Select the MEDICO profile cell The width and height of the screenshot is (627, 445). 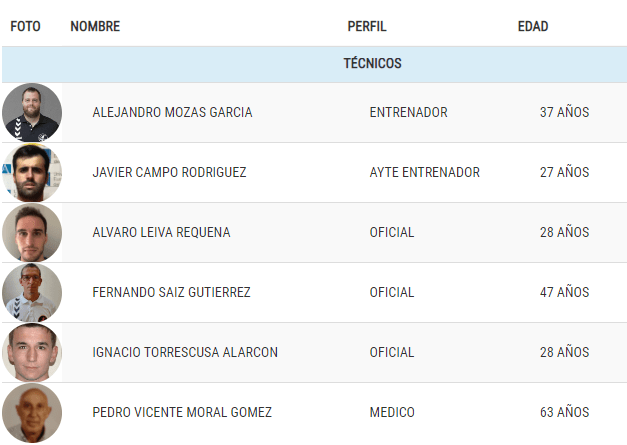tap(392, 412)
